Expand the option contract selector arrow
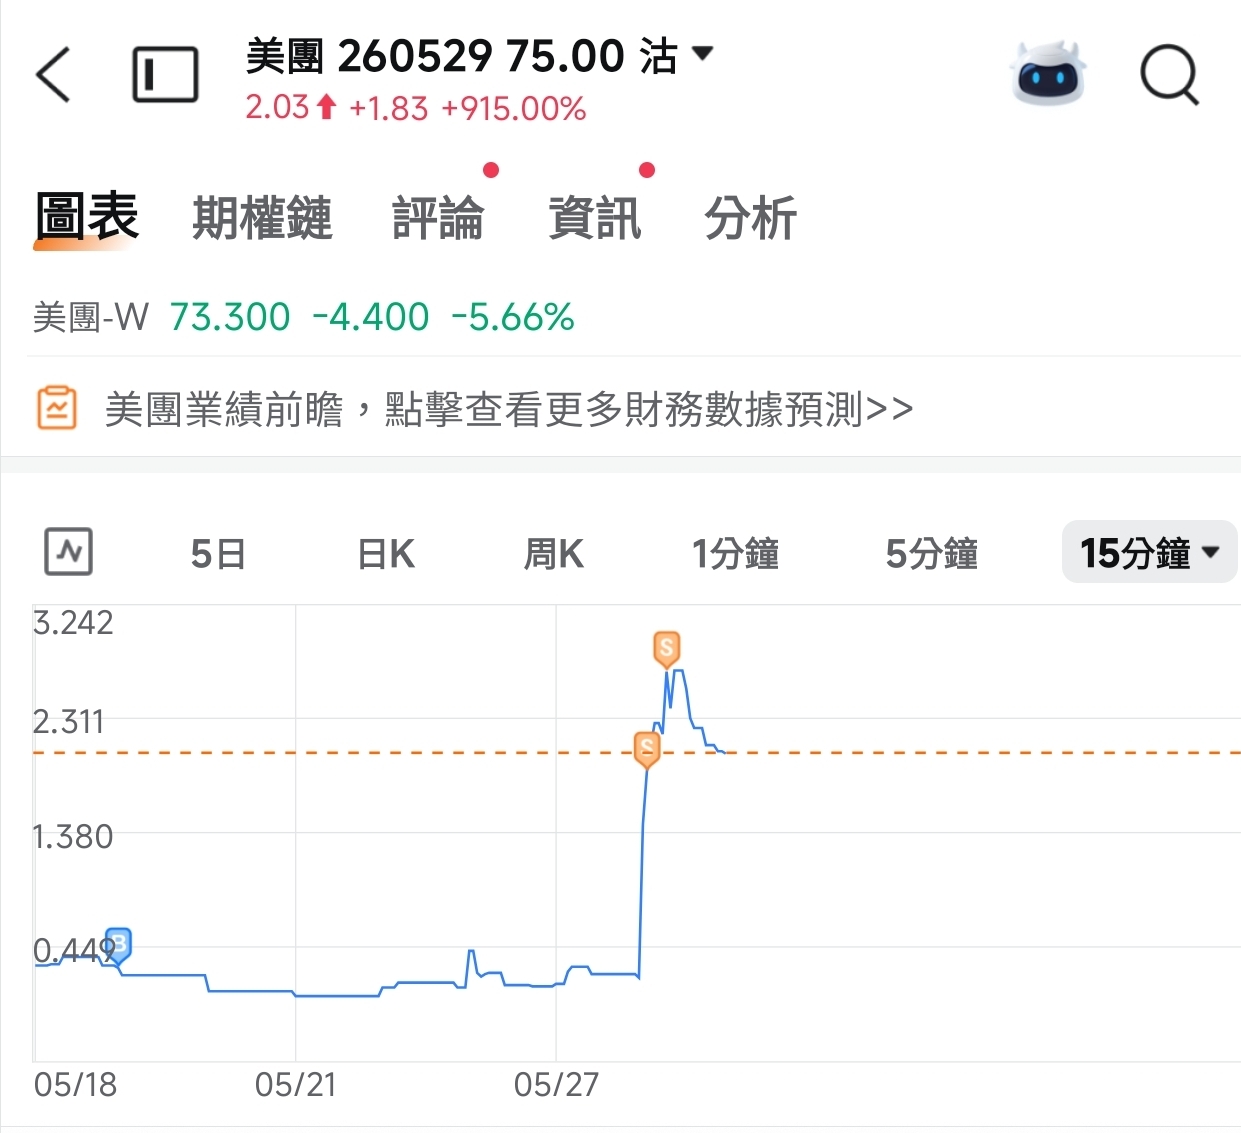Screen dimensions: 1241x1133 pos(703,53)
